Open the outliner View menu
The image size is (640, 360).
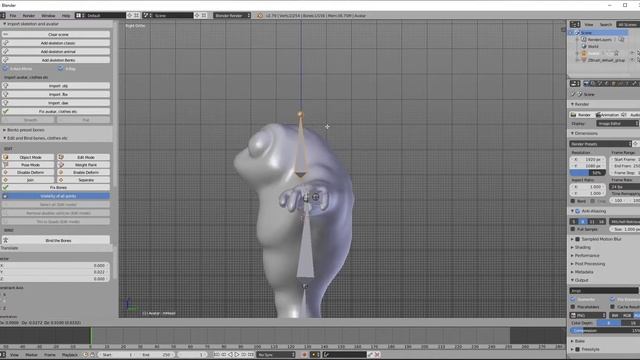click(x=589, y=24)
